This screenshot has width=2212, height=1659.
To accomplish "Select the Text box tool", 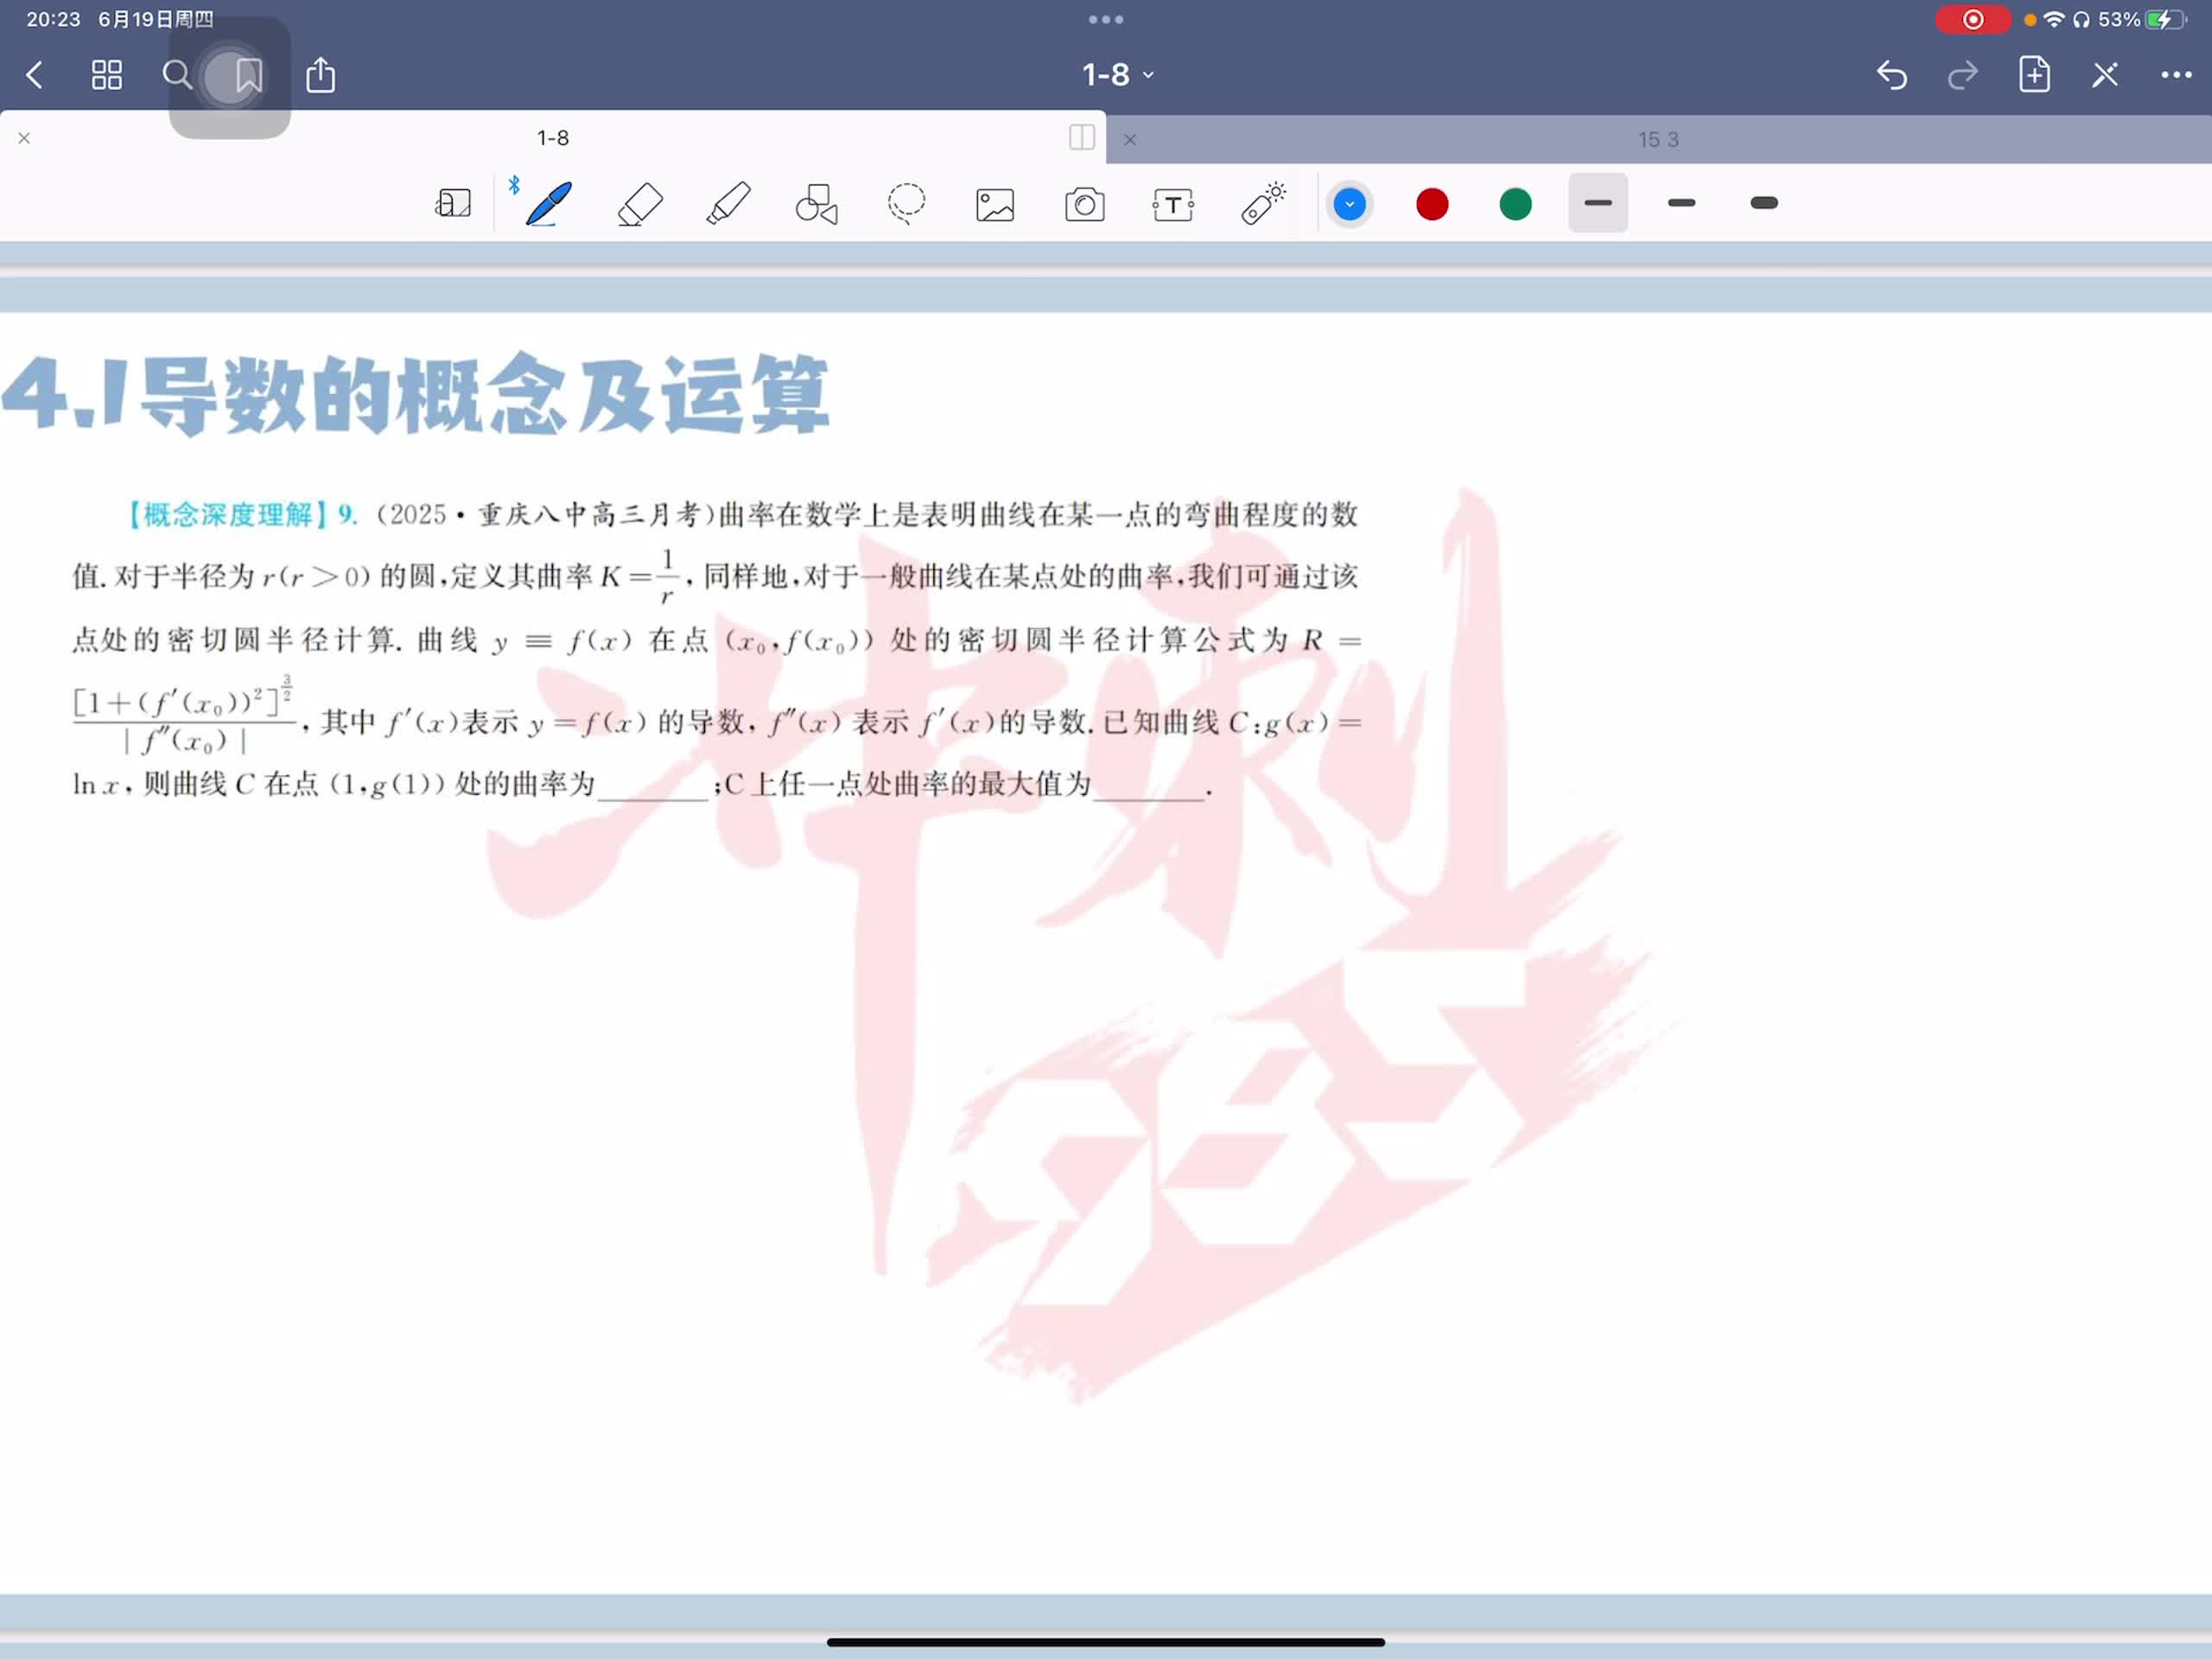I will (1173, 204).
